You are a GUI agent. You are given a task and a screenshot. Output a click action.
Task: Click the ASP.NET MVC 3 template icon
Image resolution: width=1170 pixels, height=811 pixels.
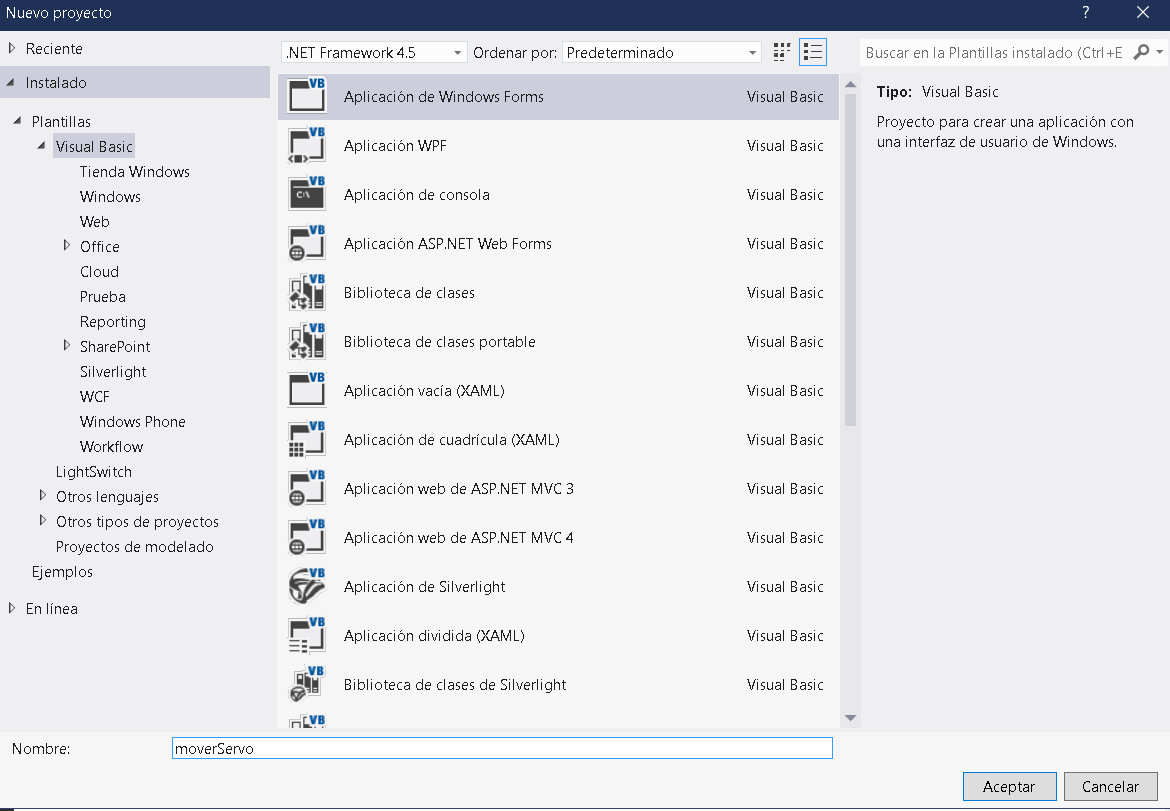307,489
